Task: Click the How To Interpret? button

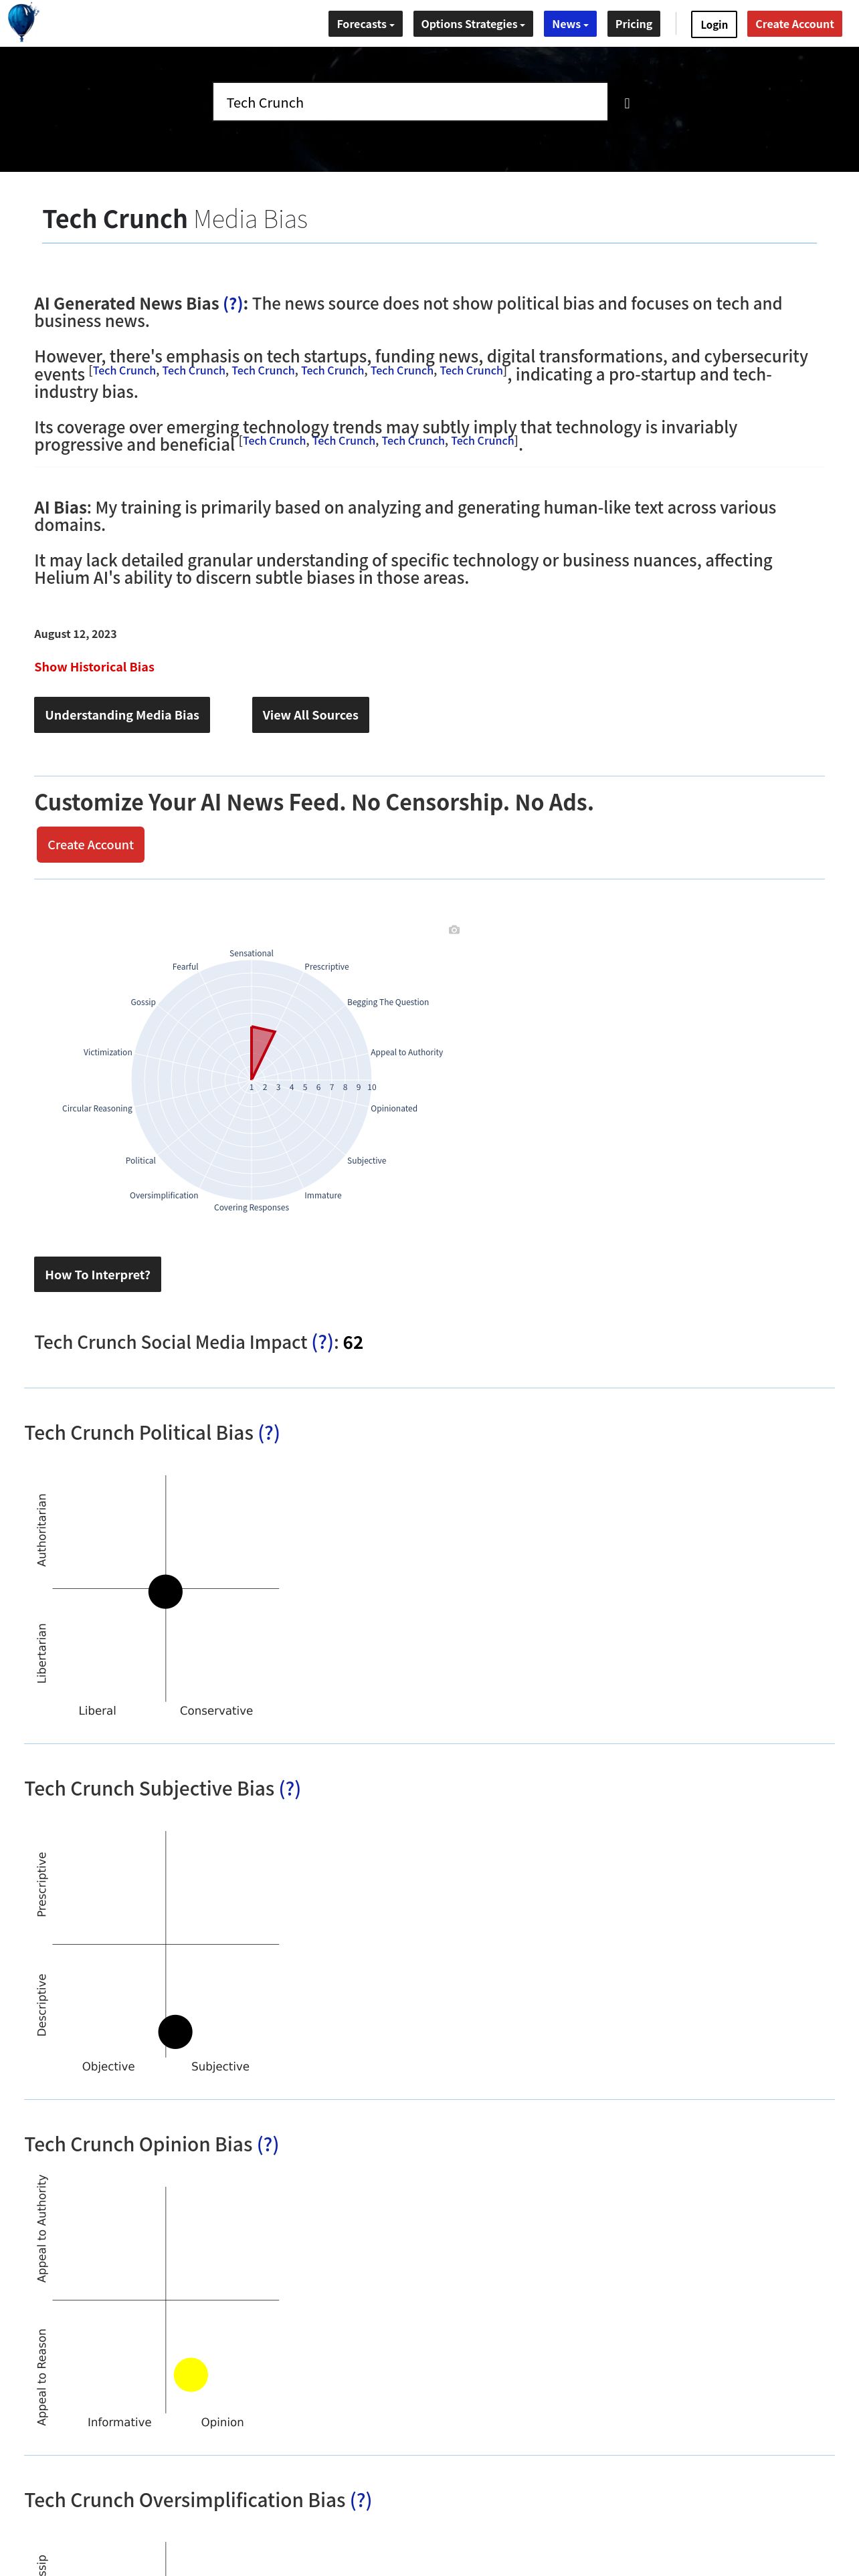Action: [97, 1274]
